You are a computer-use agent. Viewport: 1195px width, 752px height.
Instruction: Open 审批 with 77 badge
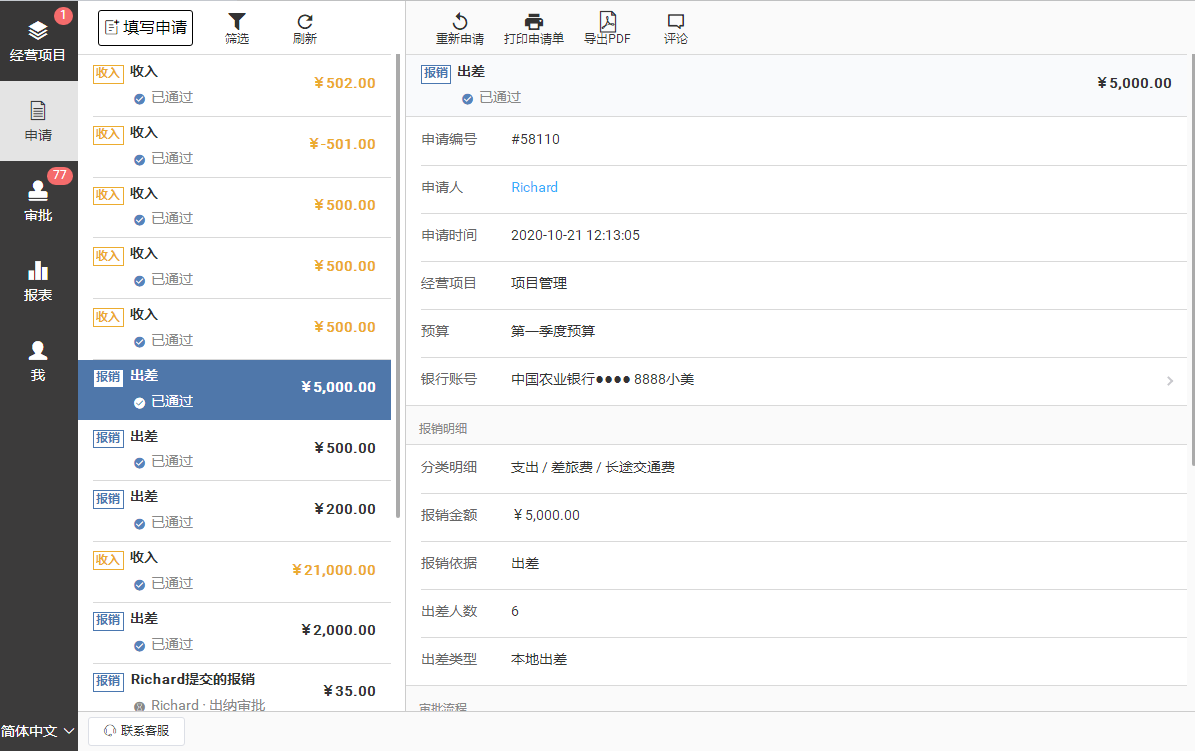coord(38,201)
